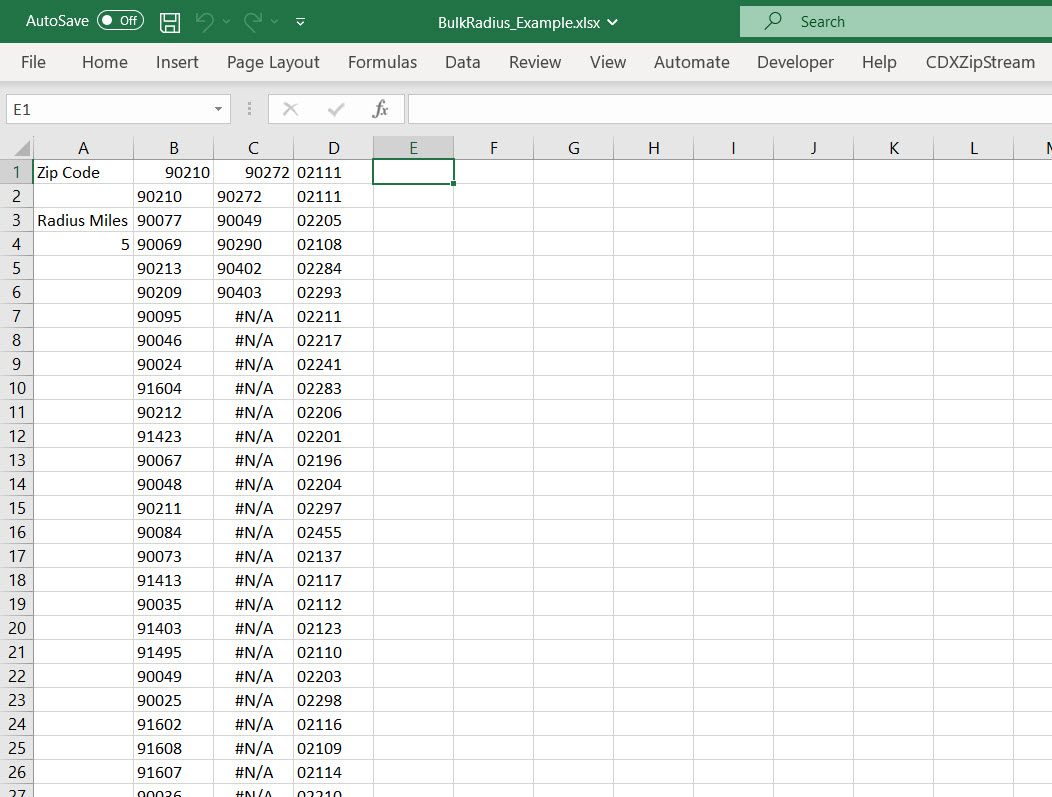The height and width of the screenshot is (797, 1052).
Task: Open the Redo history dropdown arrow
Action: pyautogui.click(x=274, y=22)
